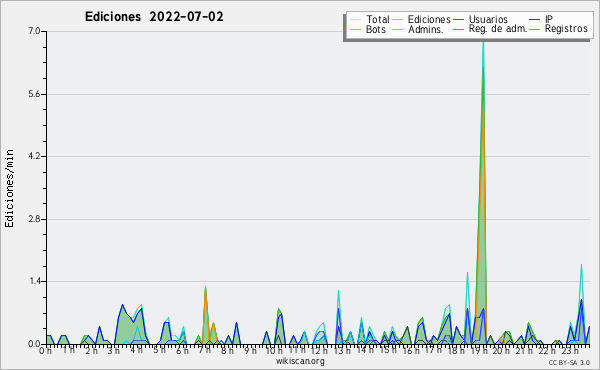Click the cyan spike after 23 h
Viewport: 600px width, 370px height.
[x=581, y=303]
